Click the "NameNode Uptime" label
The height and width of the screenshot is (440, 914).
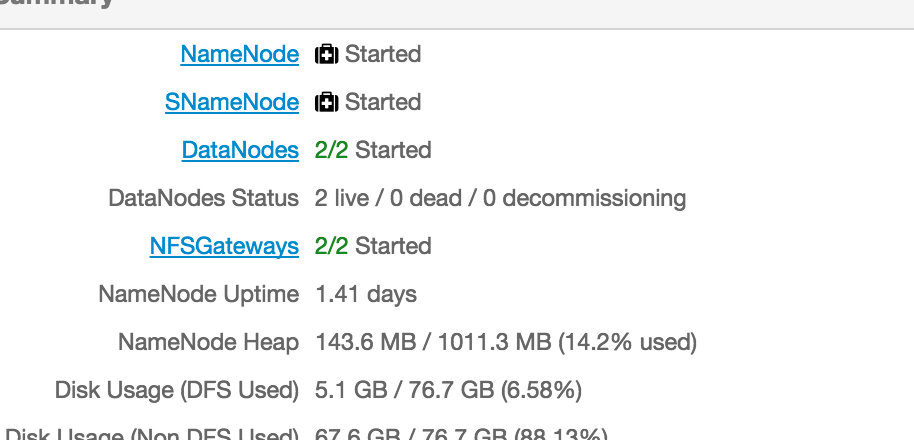coord(198,294)
